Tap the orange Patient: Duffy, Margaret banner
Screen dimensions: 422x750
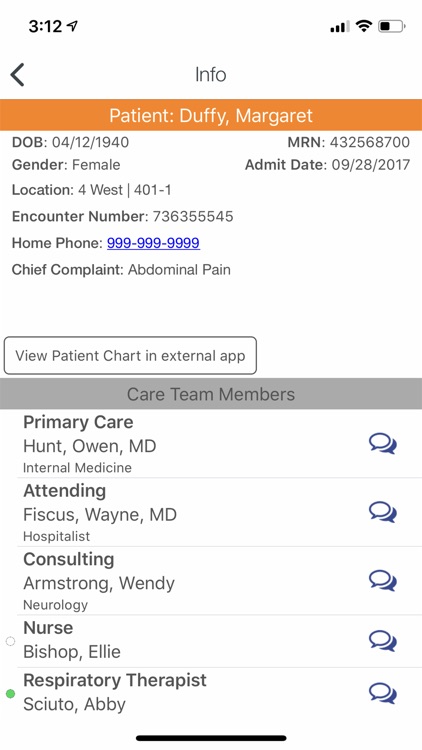coord(211,115)
